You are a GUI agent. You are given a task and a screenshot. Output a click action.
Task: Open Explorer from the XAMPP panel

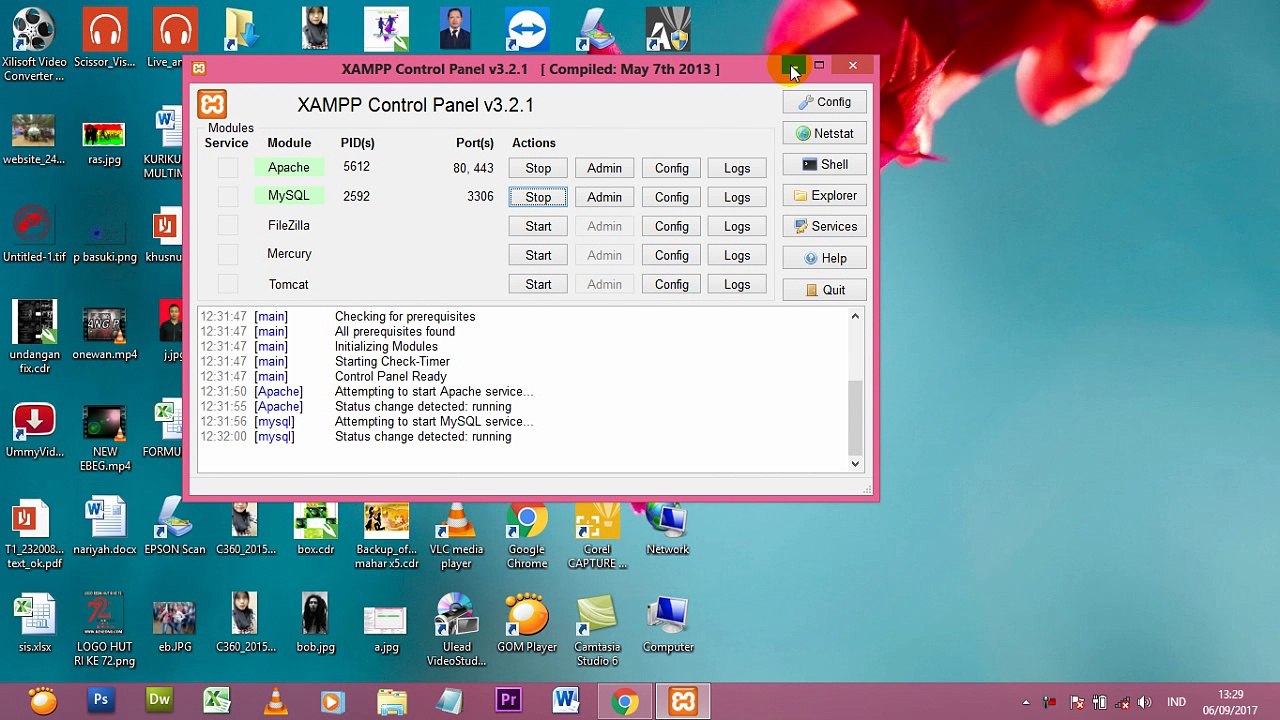pyautogui.click(x=824, y=195)
